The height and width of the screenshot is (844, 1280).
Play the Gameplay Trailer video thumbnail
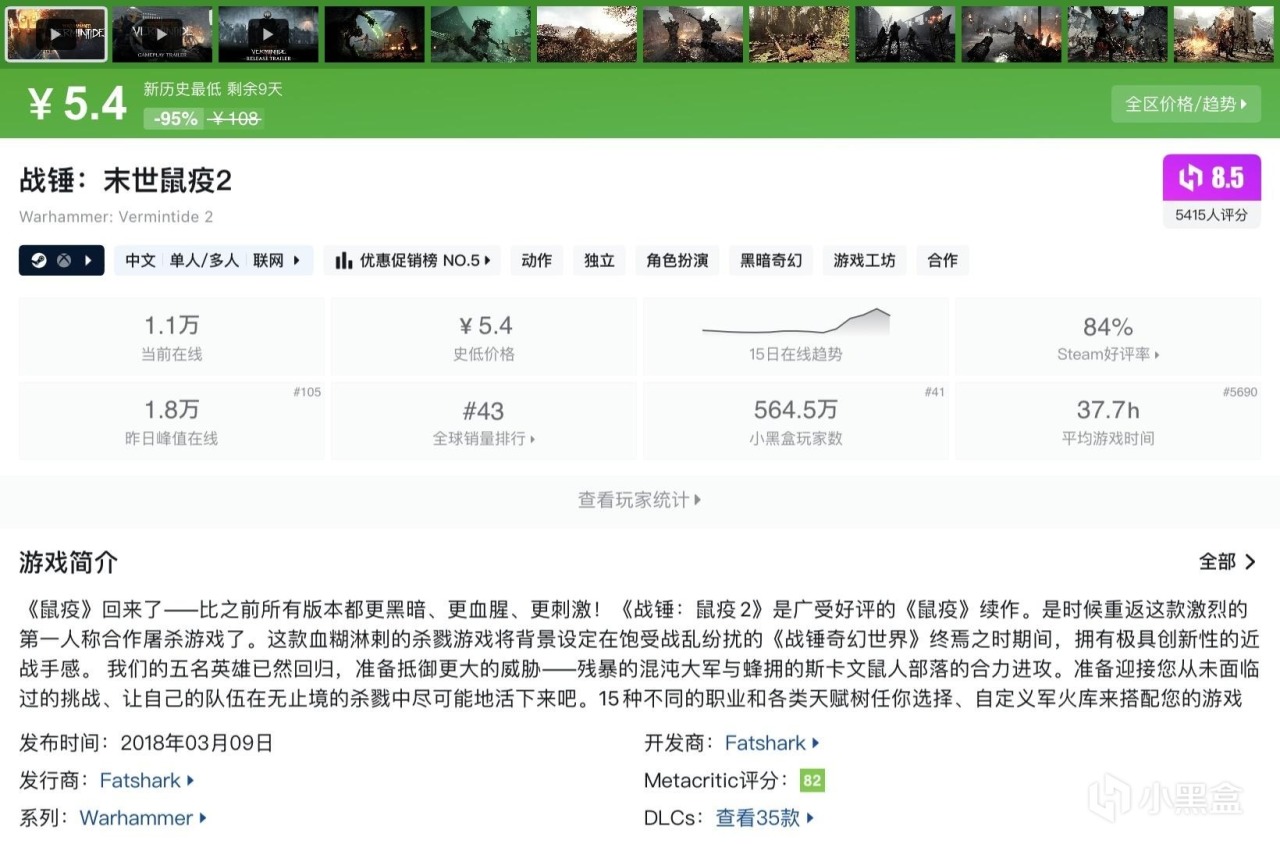(162, 35)
